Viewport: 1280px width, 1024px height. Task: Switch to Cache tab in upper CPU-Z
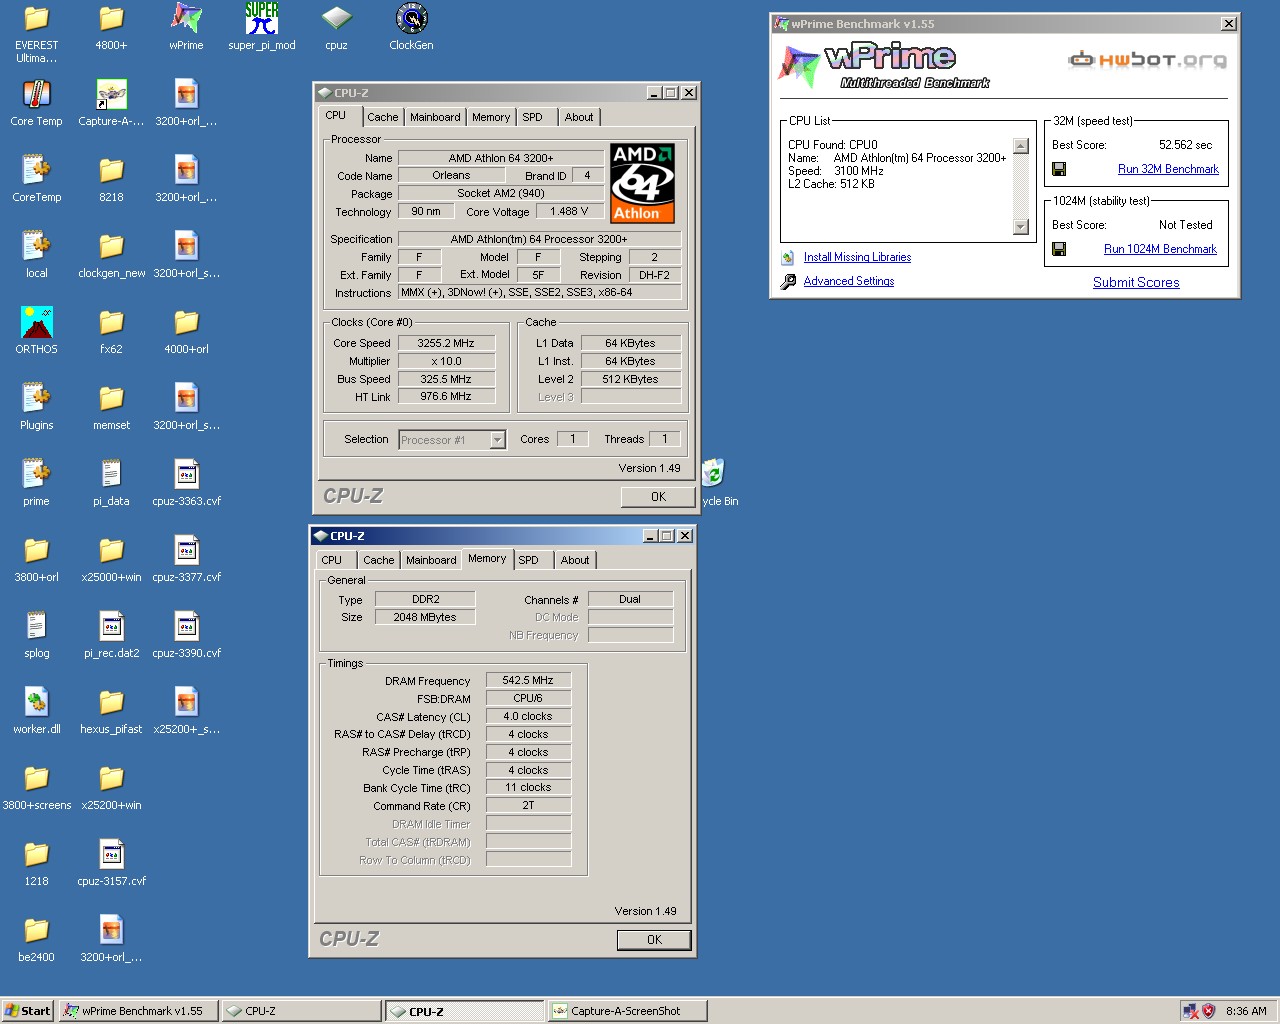point(382,117)
